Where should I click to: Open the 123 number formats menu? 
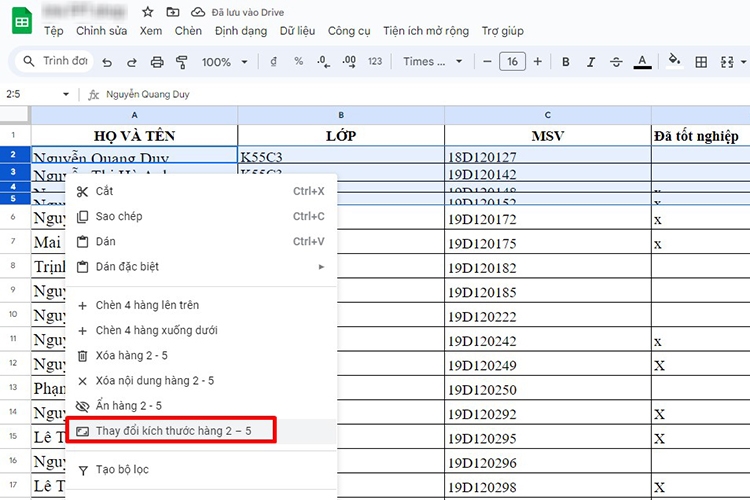coord(375,61)
